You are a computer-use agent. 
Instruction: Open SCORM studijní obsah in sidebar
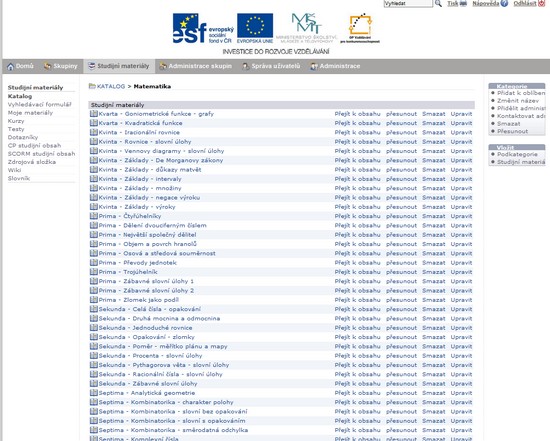[x=41, y=154]
